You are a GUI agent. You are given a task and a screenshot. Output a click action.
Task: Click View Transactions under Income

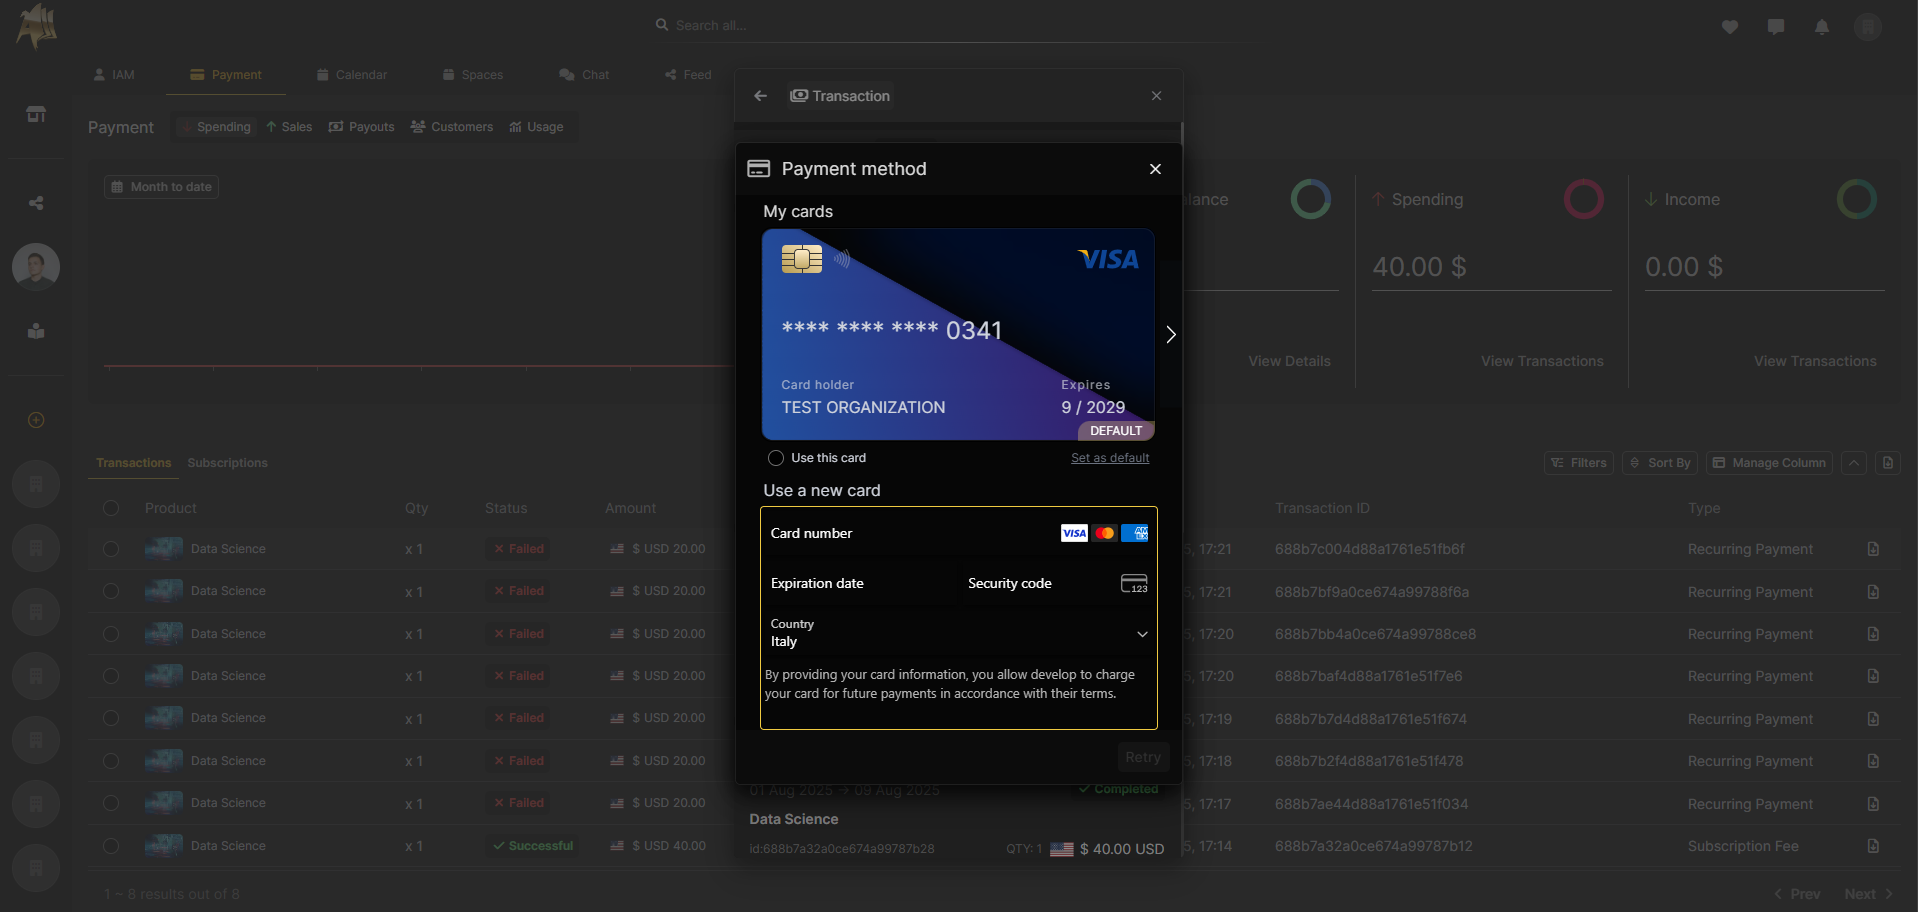(x=1815, y=361)
